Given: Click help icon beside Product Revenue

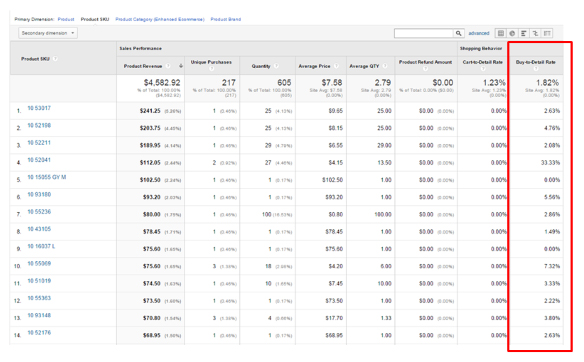Looking at the screenshot, I should point(168,66).
